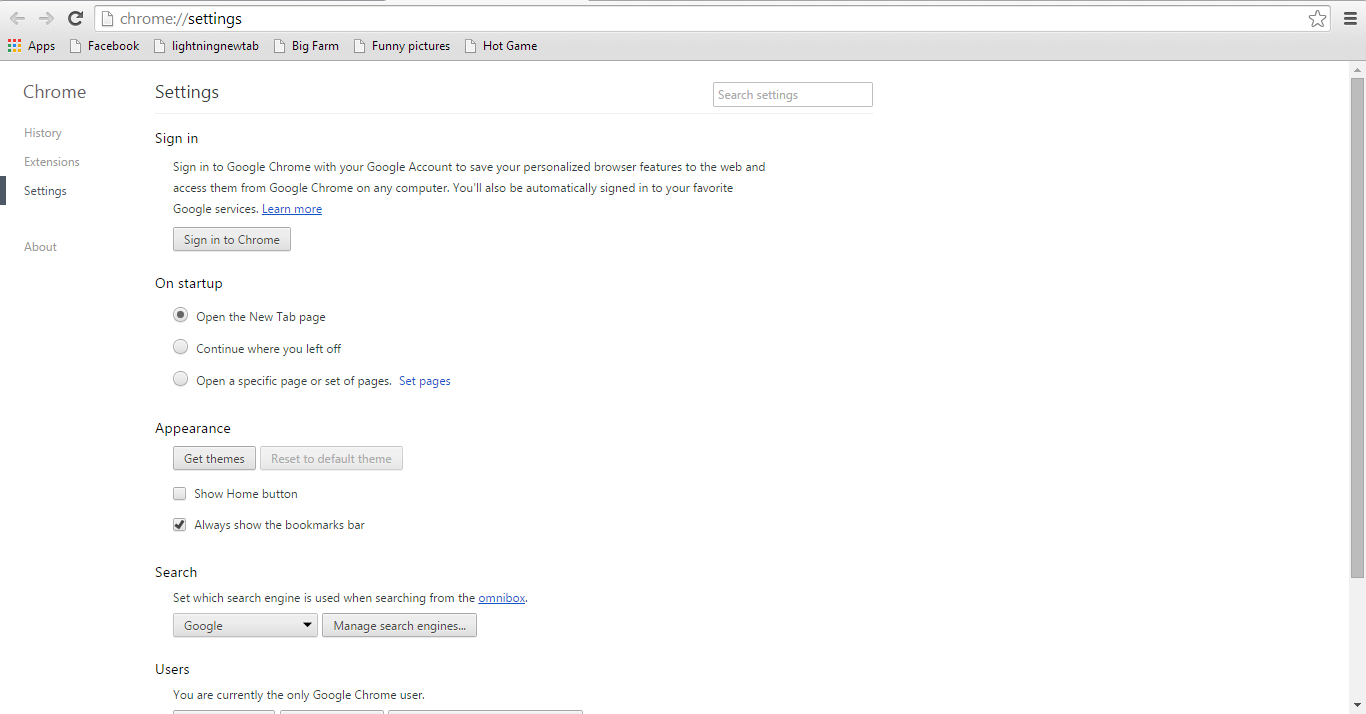Click the browser Back arrow

[x=17, y=18]
